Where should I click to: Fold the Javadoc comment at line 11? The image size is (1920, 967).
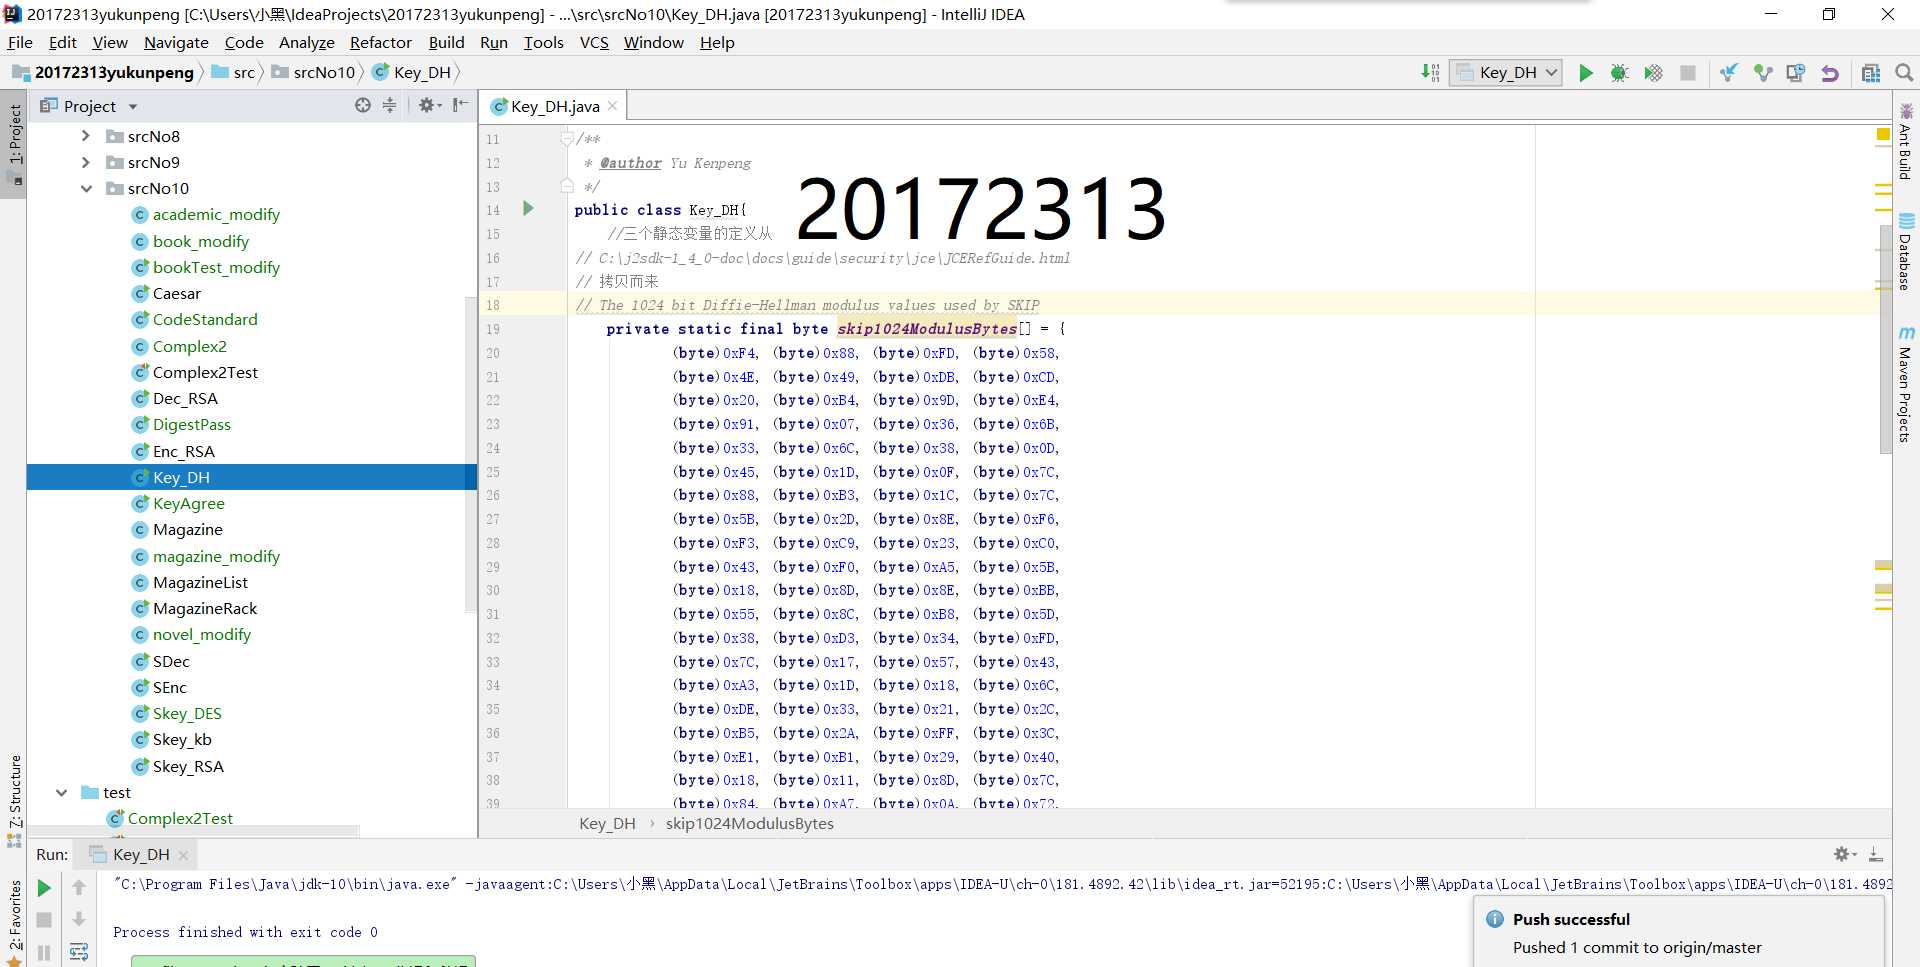click(x=567, y=138)
